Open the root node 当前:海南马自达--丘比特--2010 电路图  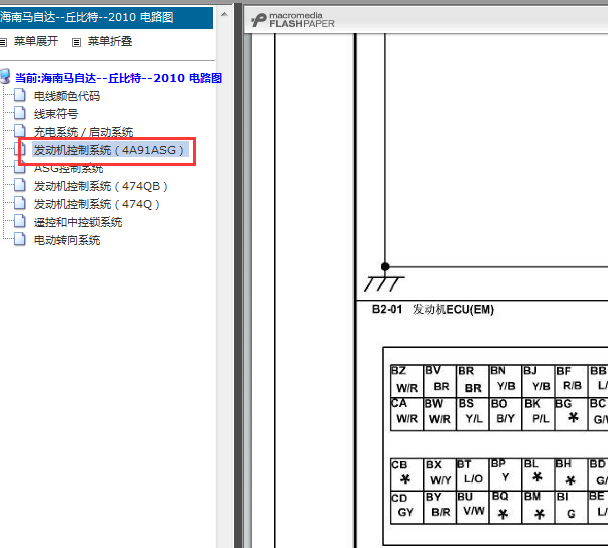tap(118, 78)
